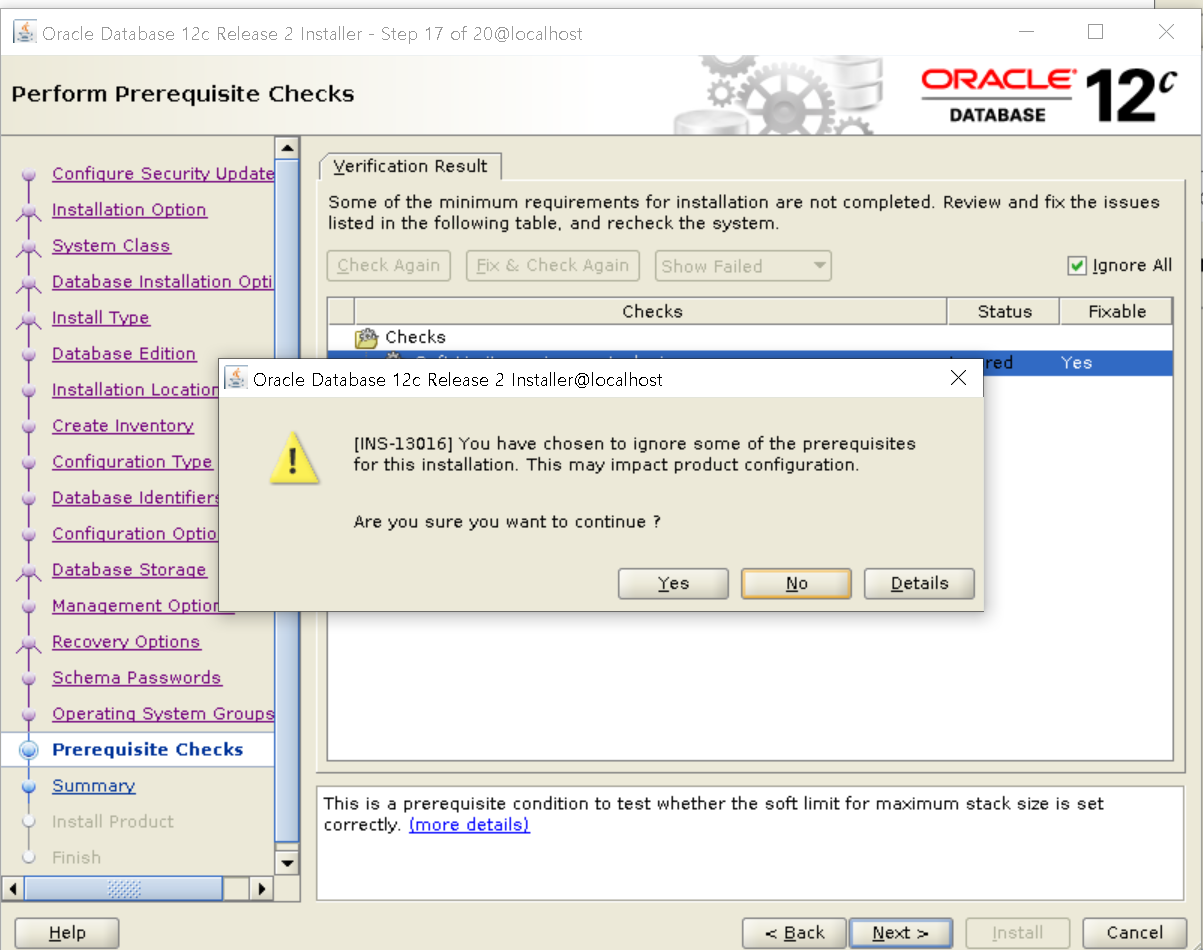Click the Install Type step marker icon
This screenshot has height=950, width=1203.
[x=29, y=319]
